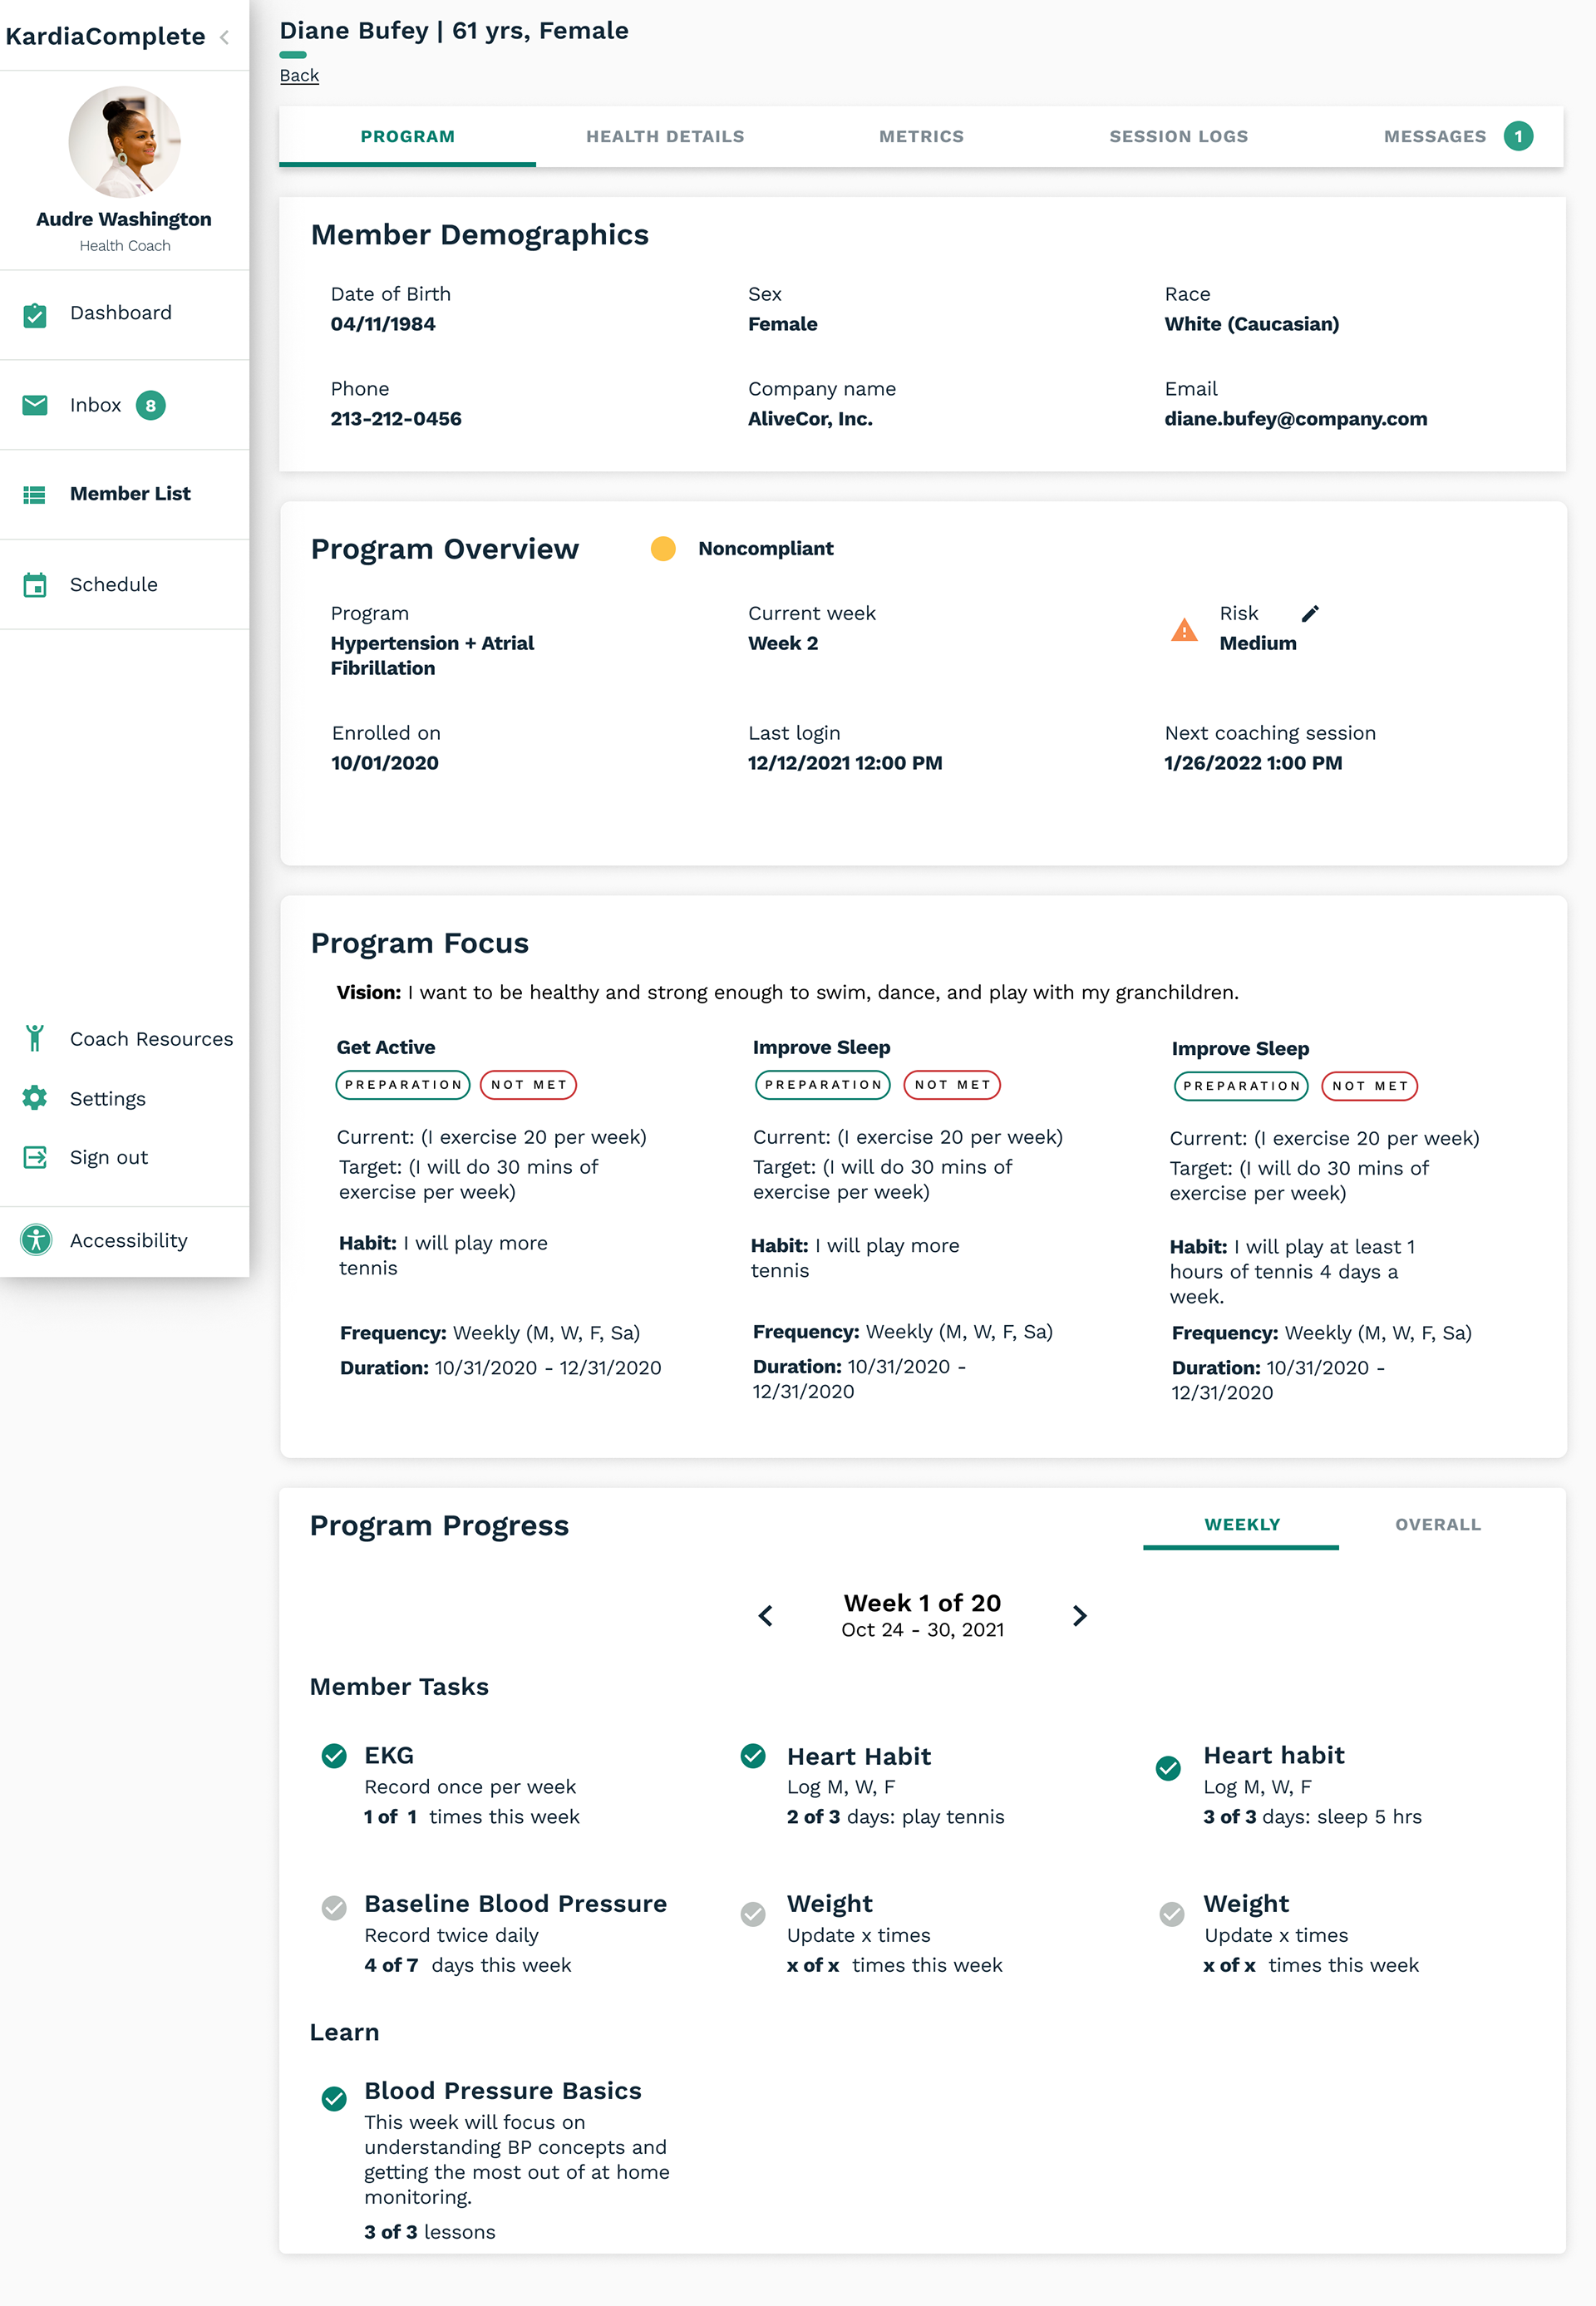Screen dimensions: 1596x2306
Task: Click the Inbox envelope icon
Action: (x=35, y=405)
